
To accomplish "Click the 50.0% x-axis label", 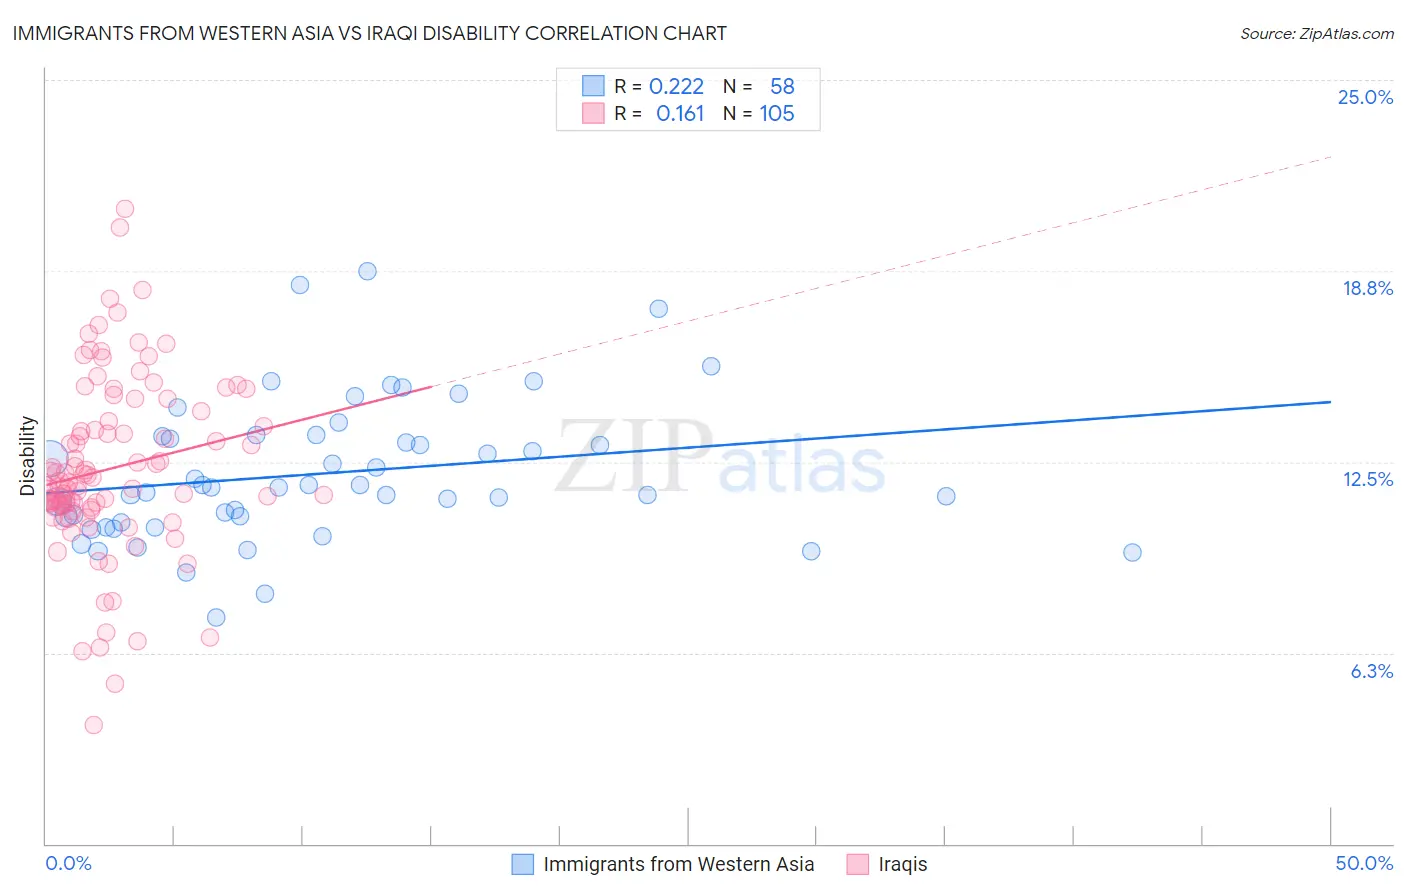I will pos(1364,863).
